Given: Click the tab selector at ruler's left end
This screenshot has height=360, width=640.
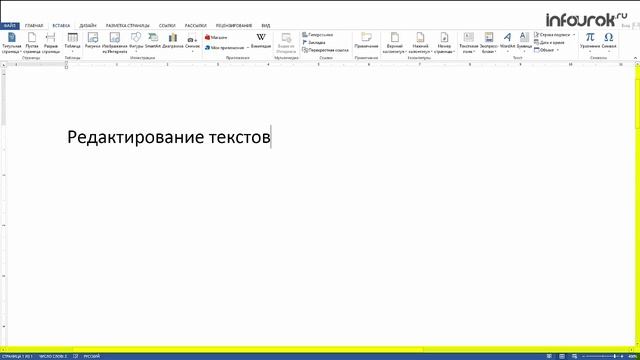Looking at the screenshot, I should [4, 65].
